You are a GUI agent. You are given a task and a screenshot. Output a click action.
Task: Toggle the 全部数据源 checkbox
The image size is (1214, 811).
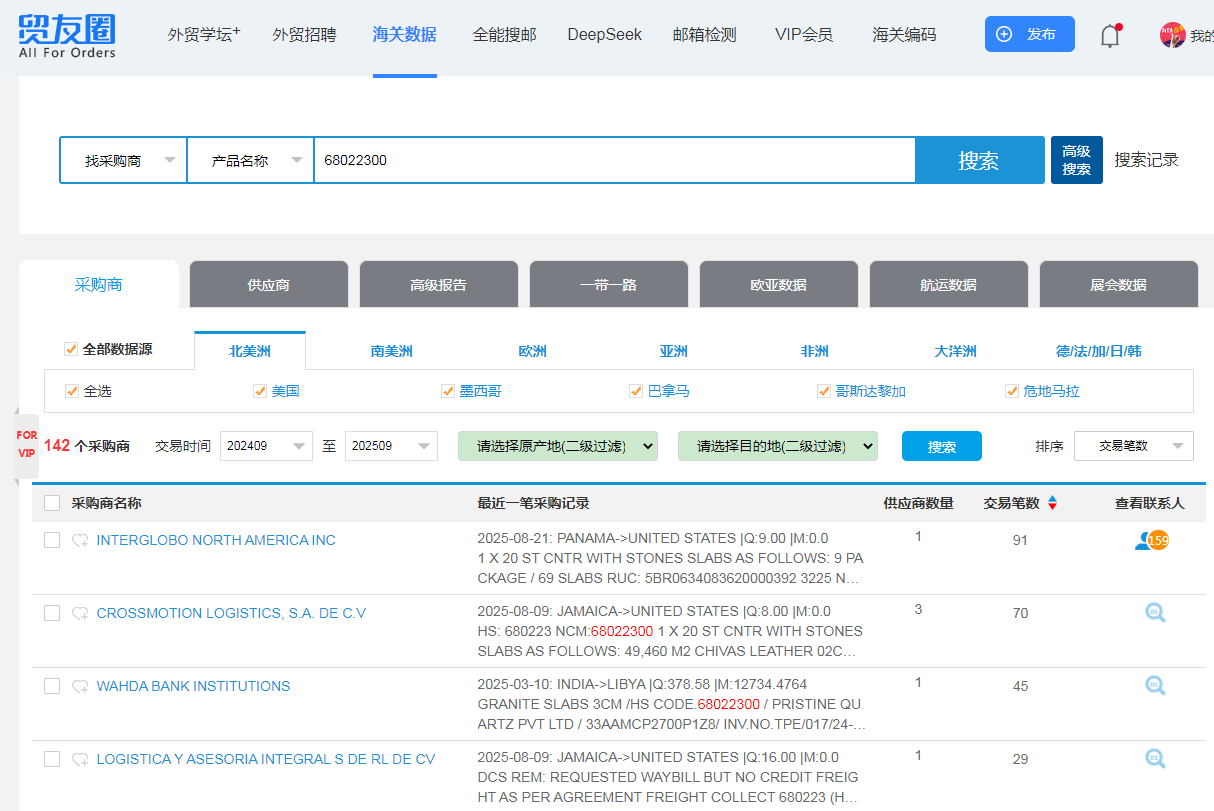[x=71, y=350]
